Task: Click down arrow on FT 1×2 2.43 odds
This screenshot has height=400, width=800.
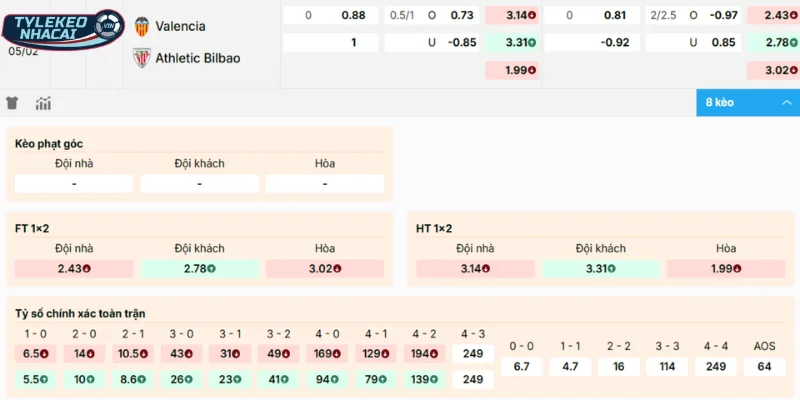Action: 88,269
